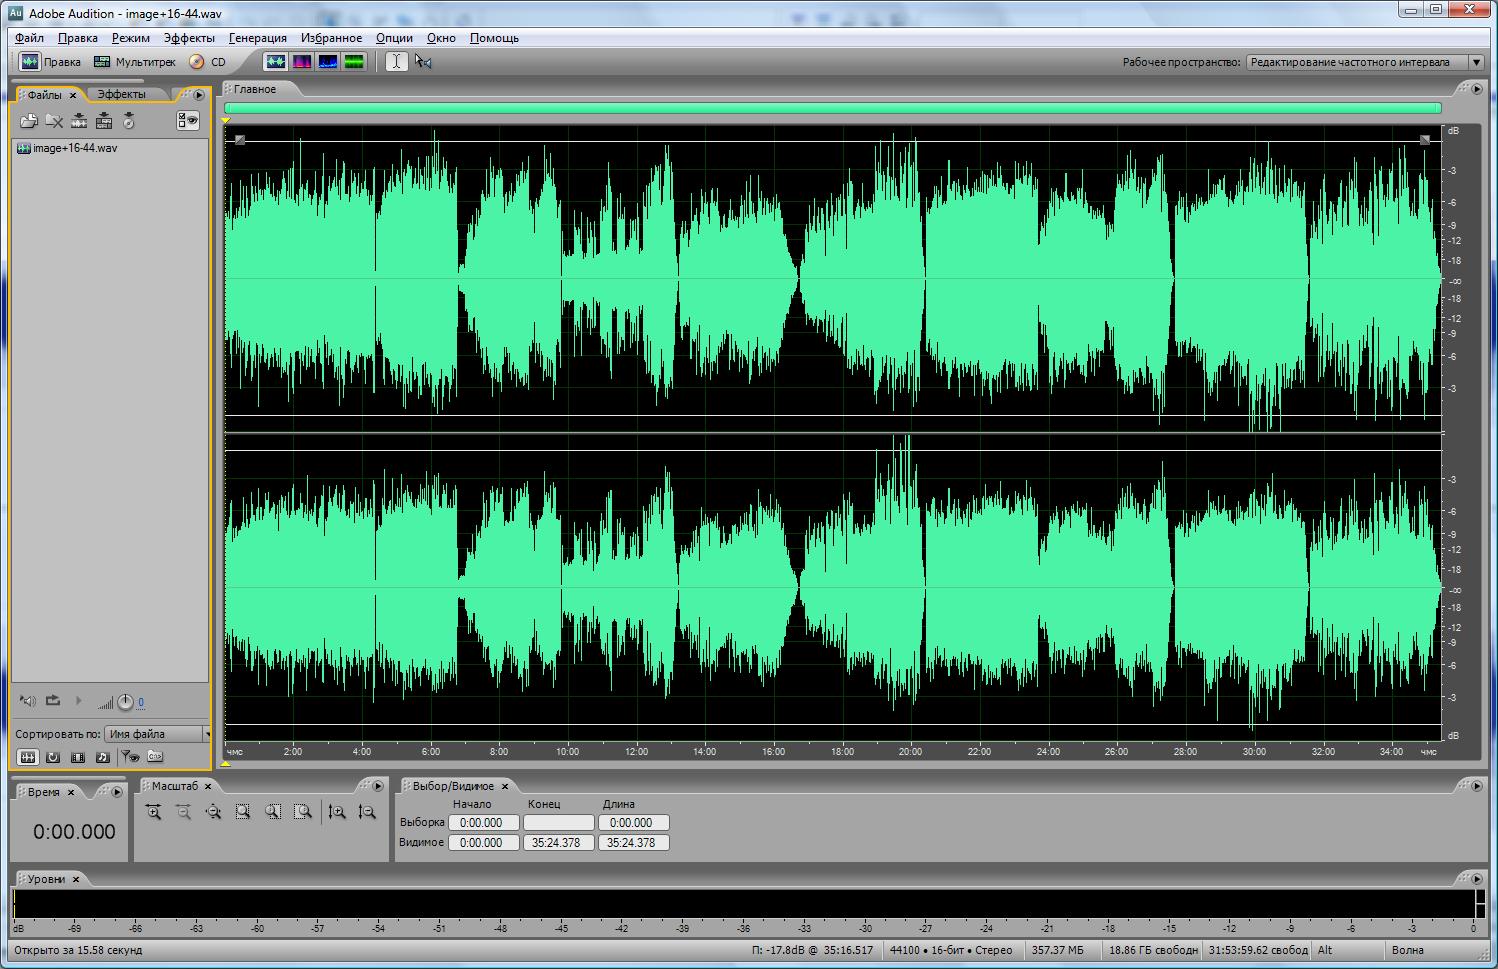Open the Эффекты menu in menu bar
Screen dimensions: 1498x969
(189, 38)
